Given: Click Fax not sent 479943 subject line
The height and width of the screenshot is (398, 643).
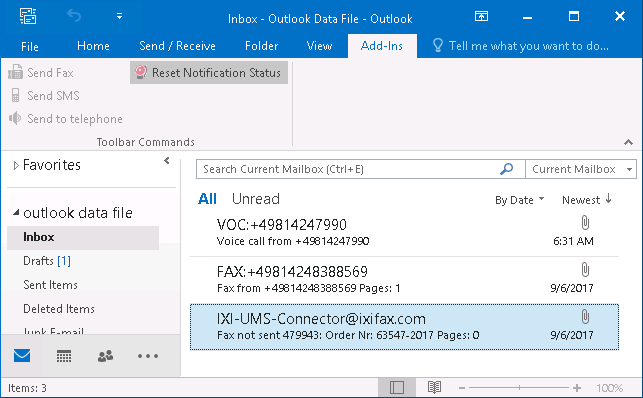Looking at the screenshot, I should pos(348,335).
